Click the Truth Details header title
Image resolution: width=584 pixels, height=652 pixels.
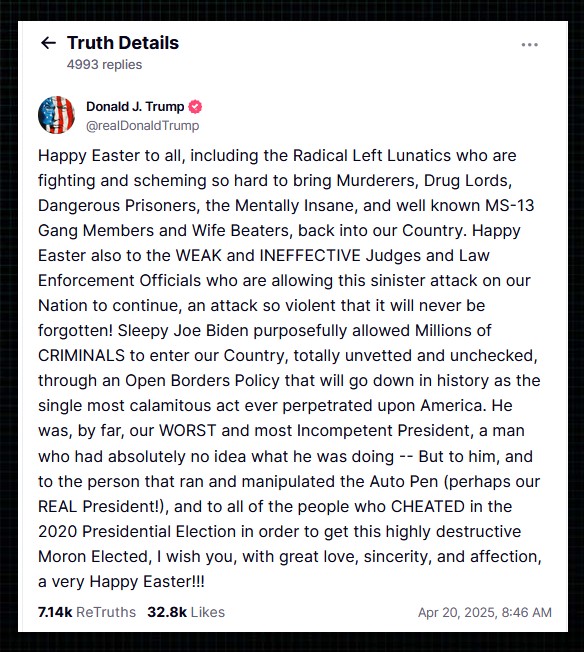tap(123, 43)
